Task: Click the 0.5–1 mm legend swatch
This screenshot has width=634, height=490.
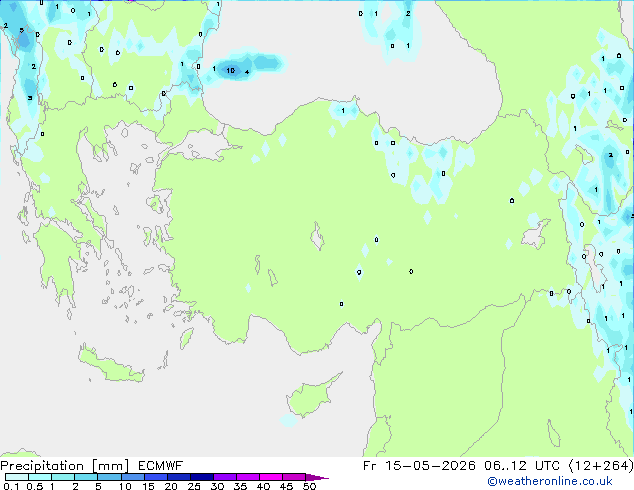Action: coord(40,477)
